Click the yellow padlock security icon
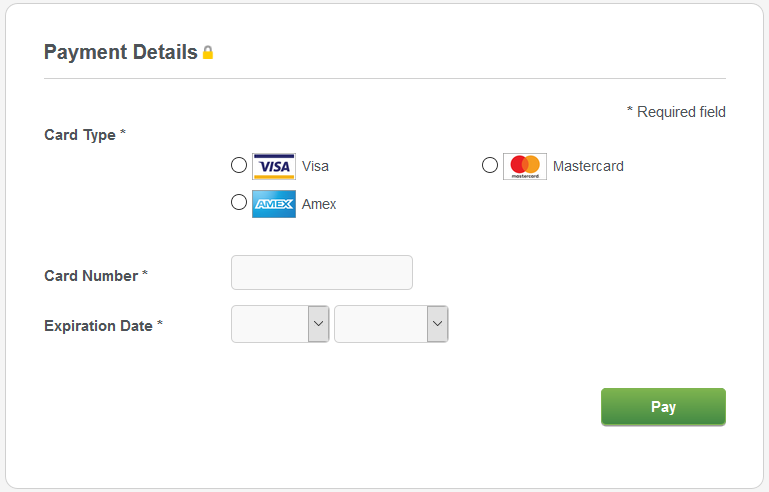The width and height of the screenshot is (769, 492). click(x=208, y=52)
